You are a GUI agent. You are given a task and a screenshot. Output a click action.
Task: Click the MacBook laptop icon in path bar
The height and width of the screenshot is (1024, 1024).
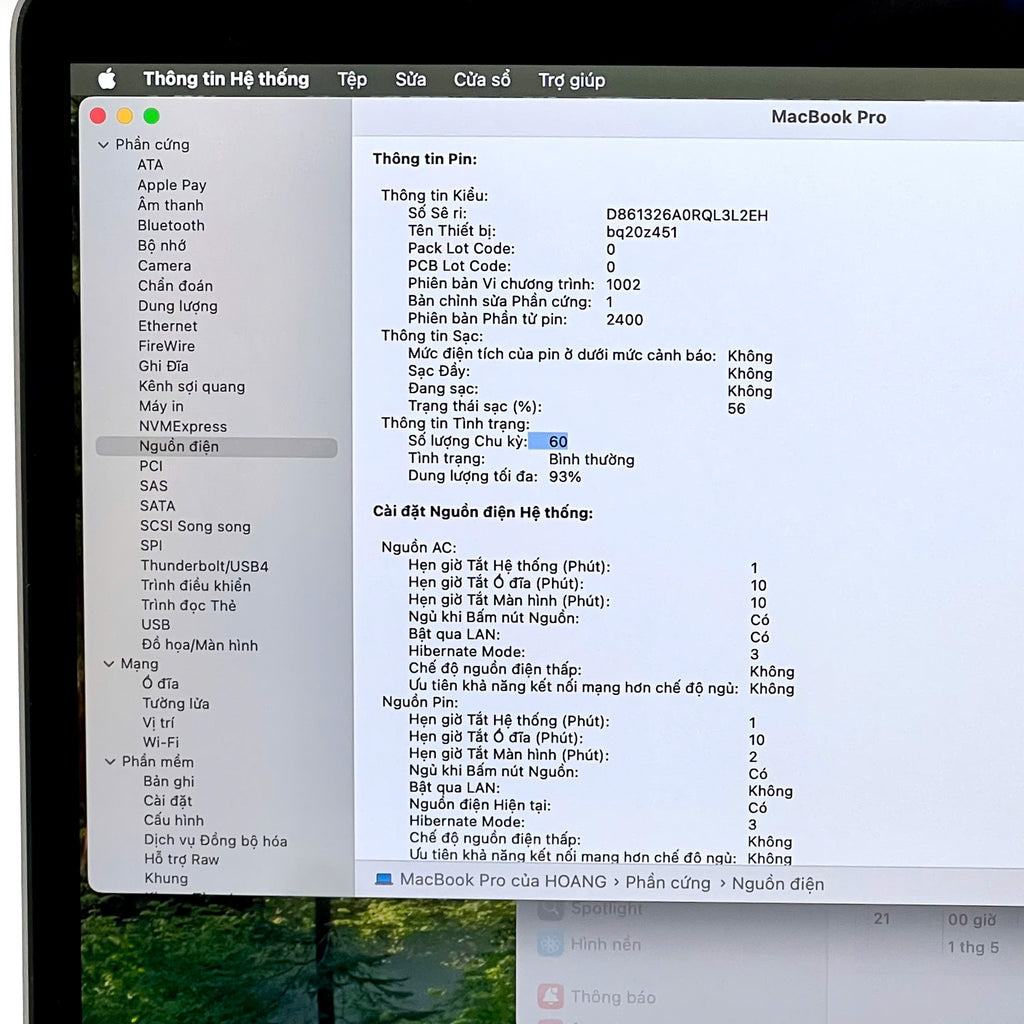384,879
